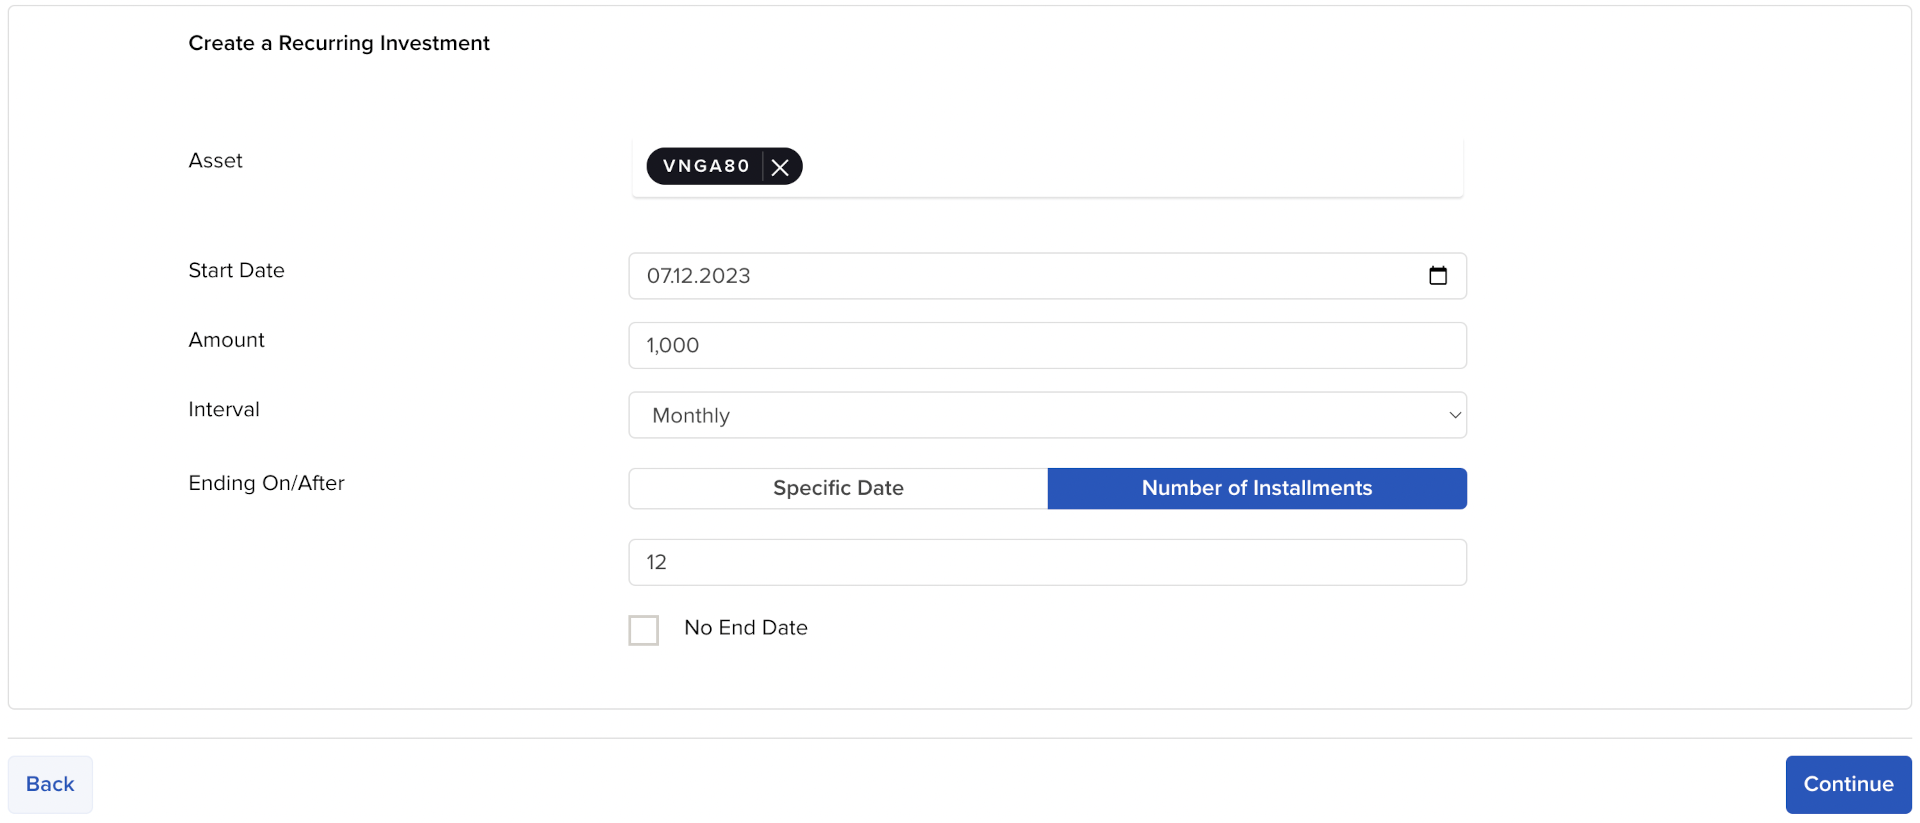The image size is (1920, 823).
Task: Go Back to the previous step
Action: coord(50,784)
